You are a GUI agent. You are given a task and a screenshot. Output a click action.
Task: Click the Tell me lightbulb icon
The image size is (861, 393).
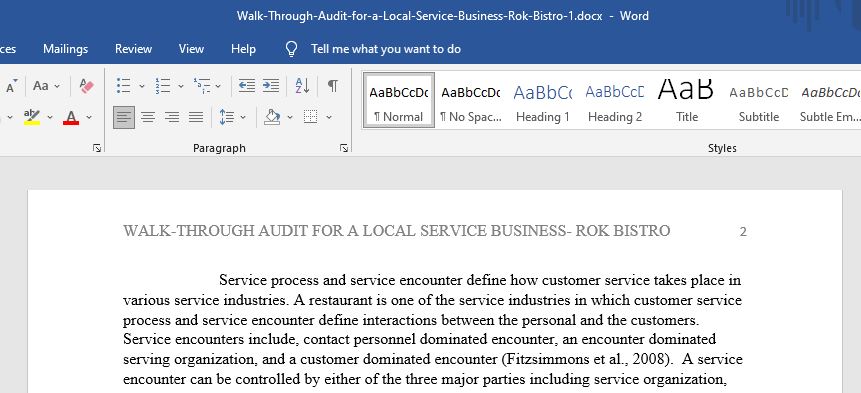tap(292, 49)
